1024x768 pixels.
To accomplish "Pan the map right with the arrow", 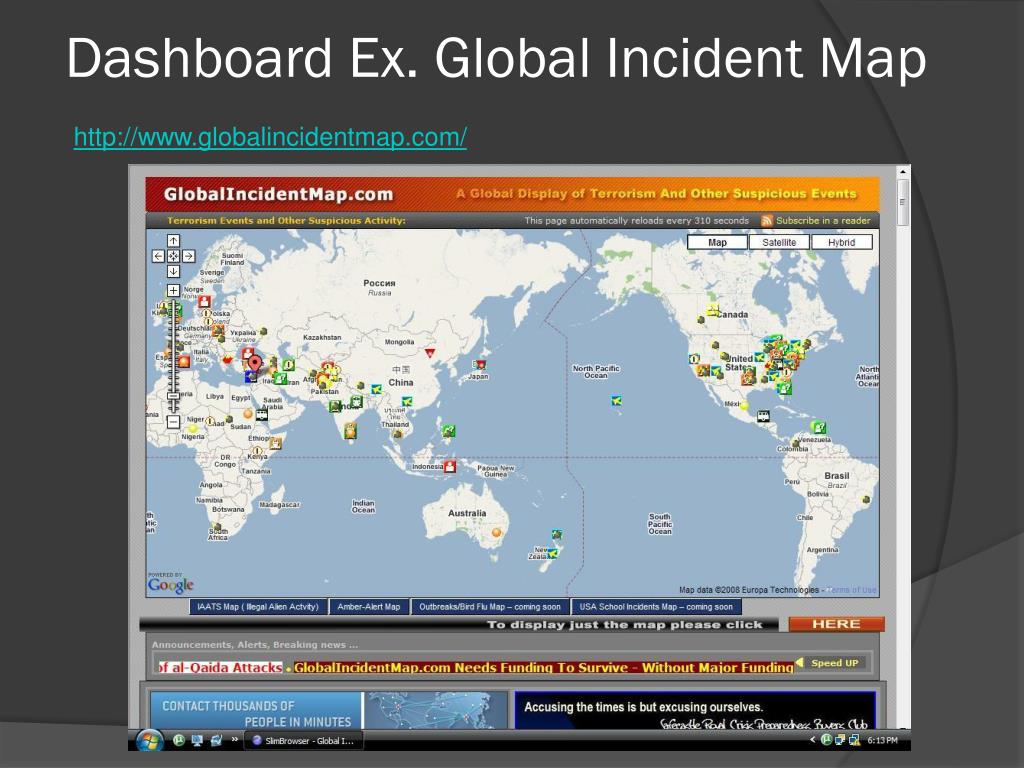I will tap(188, 256).
